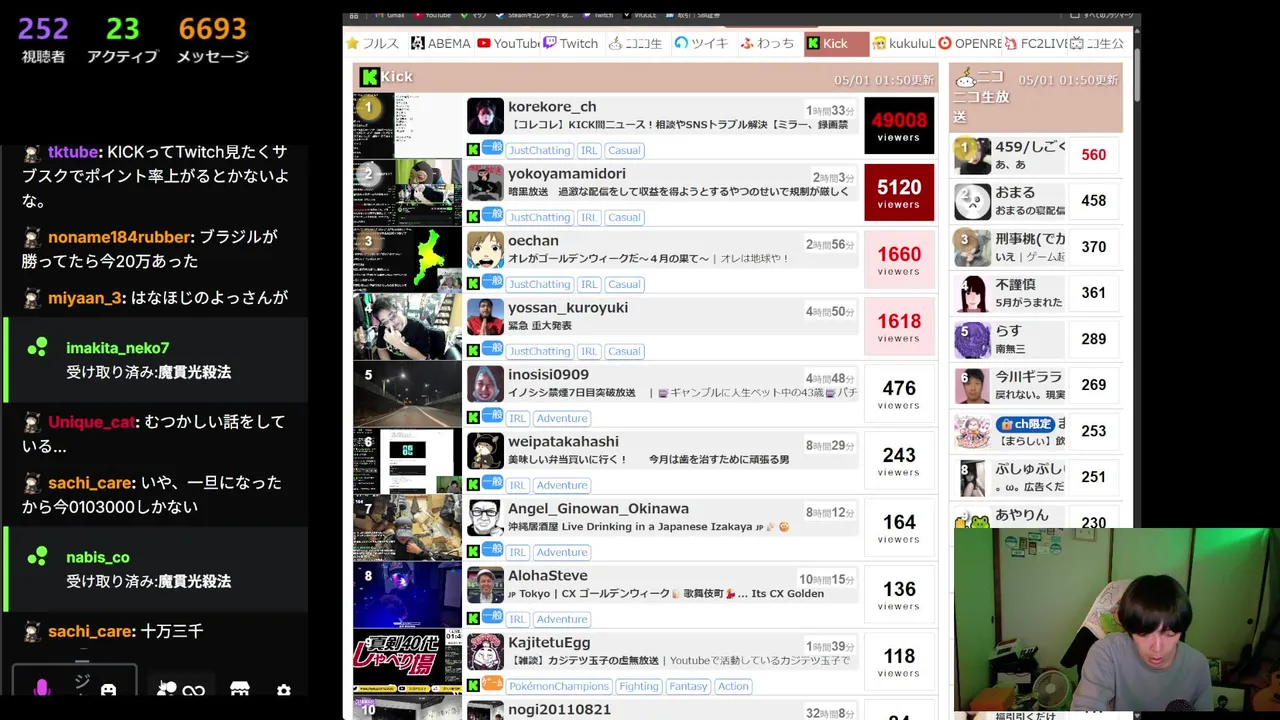Image resolution: width=1280 pixels, height=720 pixels.
Task: Open chat settings gear icon
Action: 284,690
